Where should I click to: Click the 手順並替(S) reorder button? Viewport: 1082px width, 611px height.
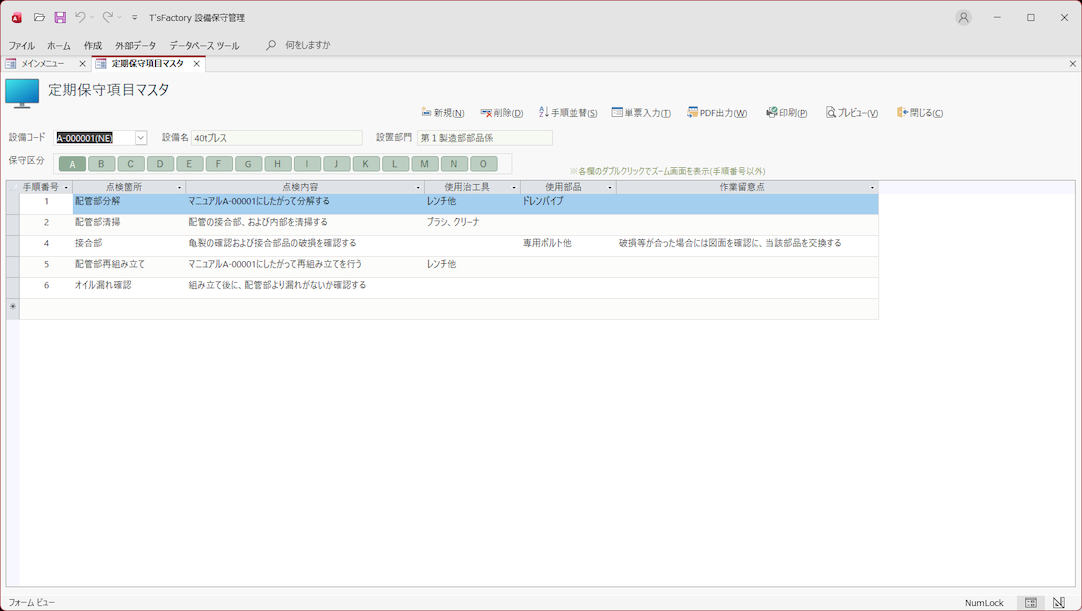click(x=568, y=113)
